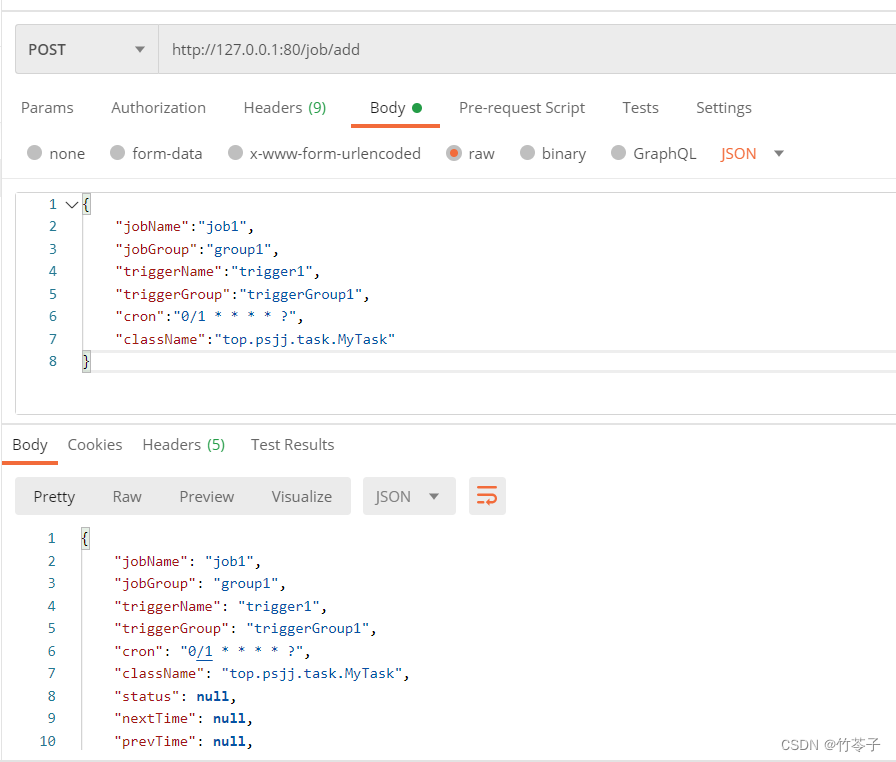896x762 pixels.
Task: Select the Raw response view
Action: point(127,496)
